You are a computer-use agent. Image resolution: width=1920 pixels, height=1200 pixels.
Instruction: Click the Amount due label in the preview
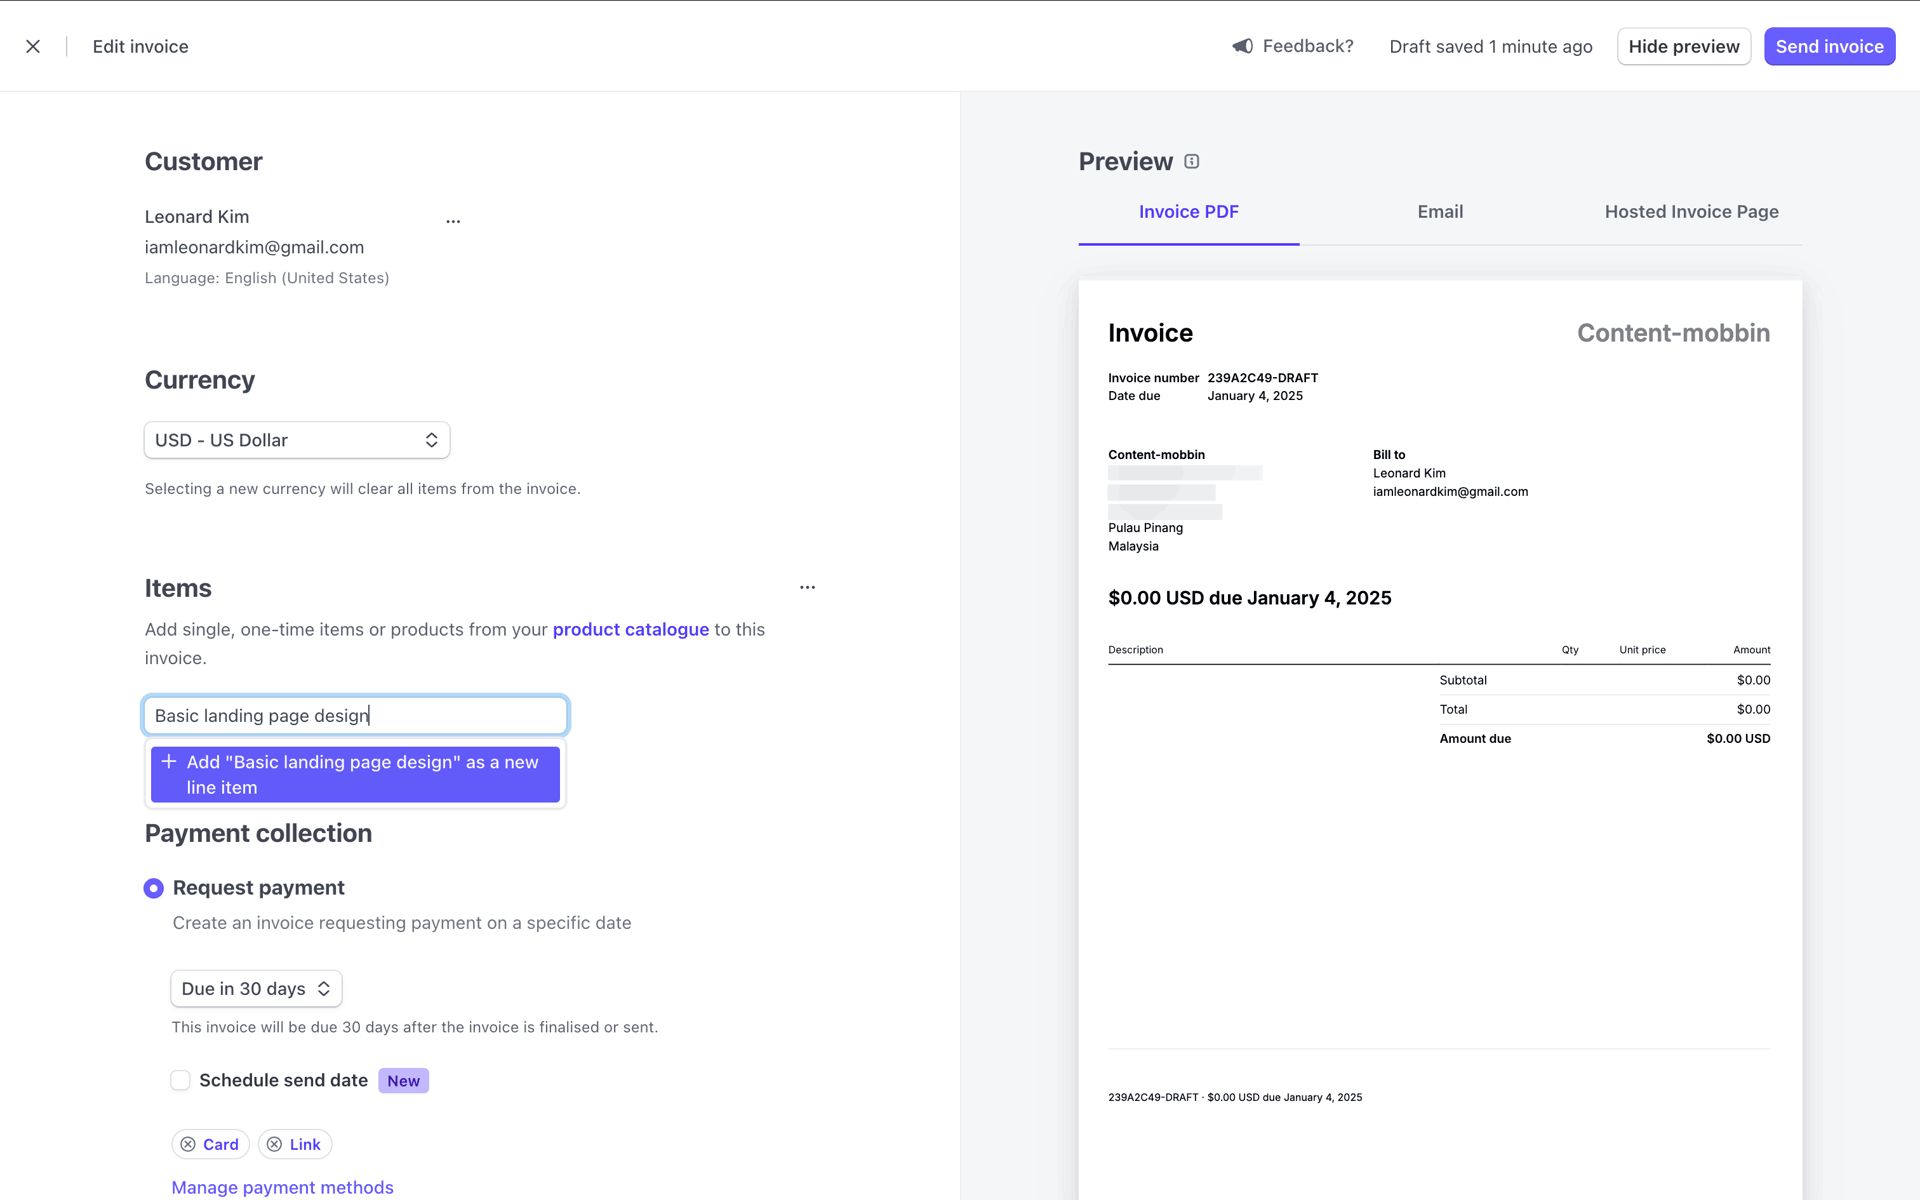tap(1475, 739)
